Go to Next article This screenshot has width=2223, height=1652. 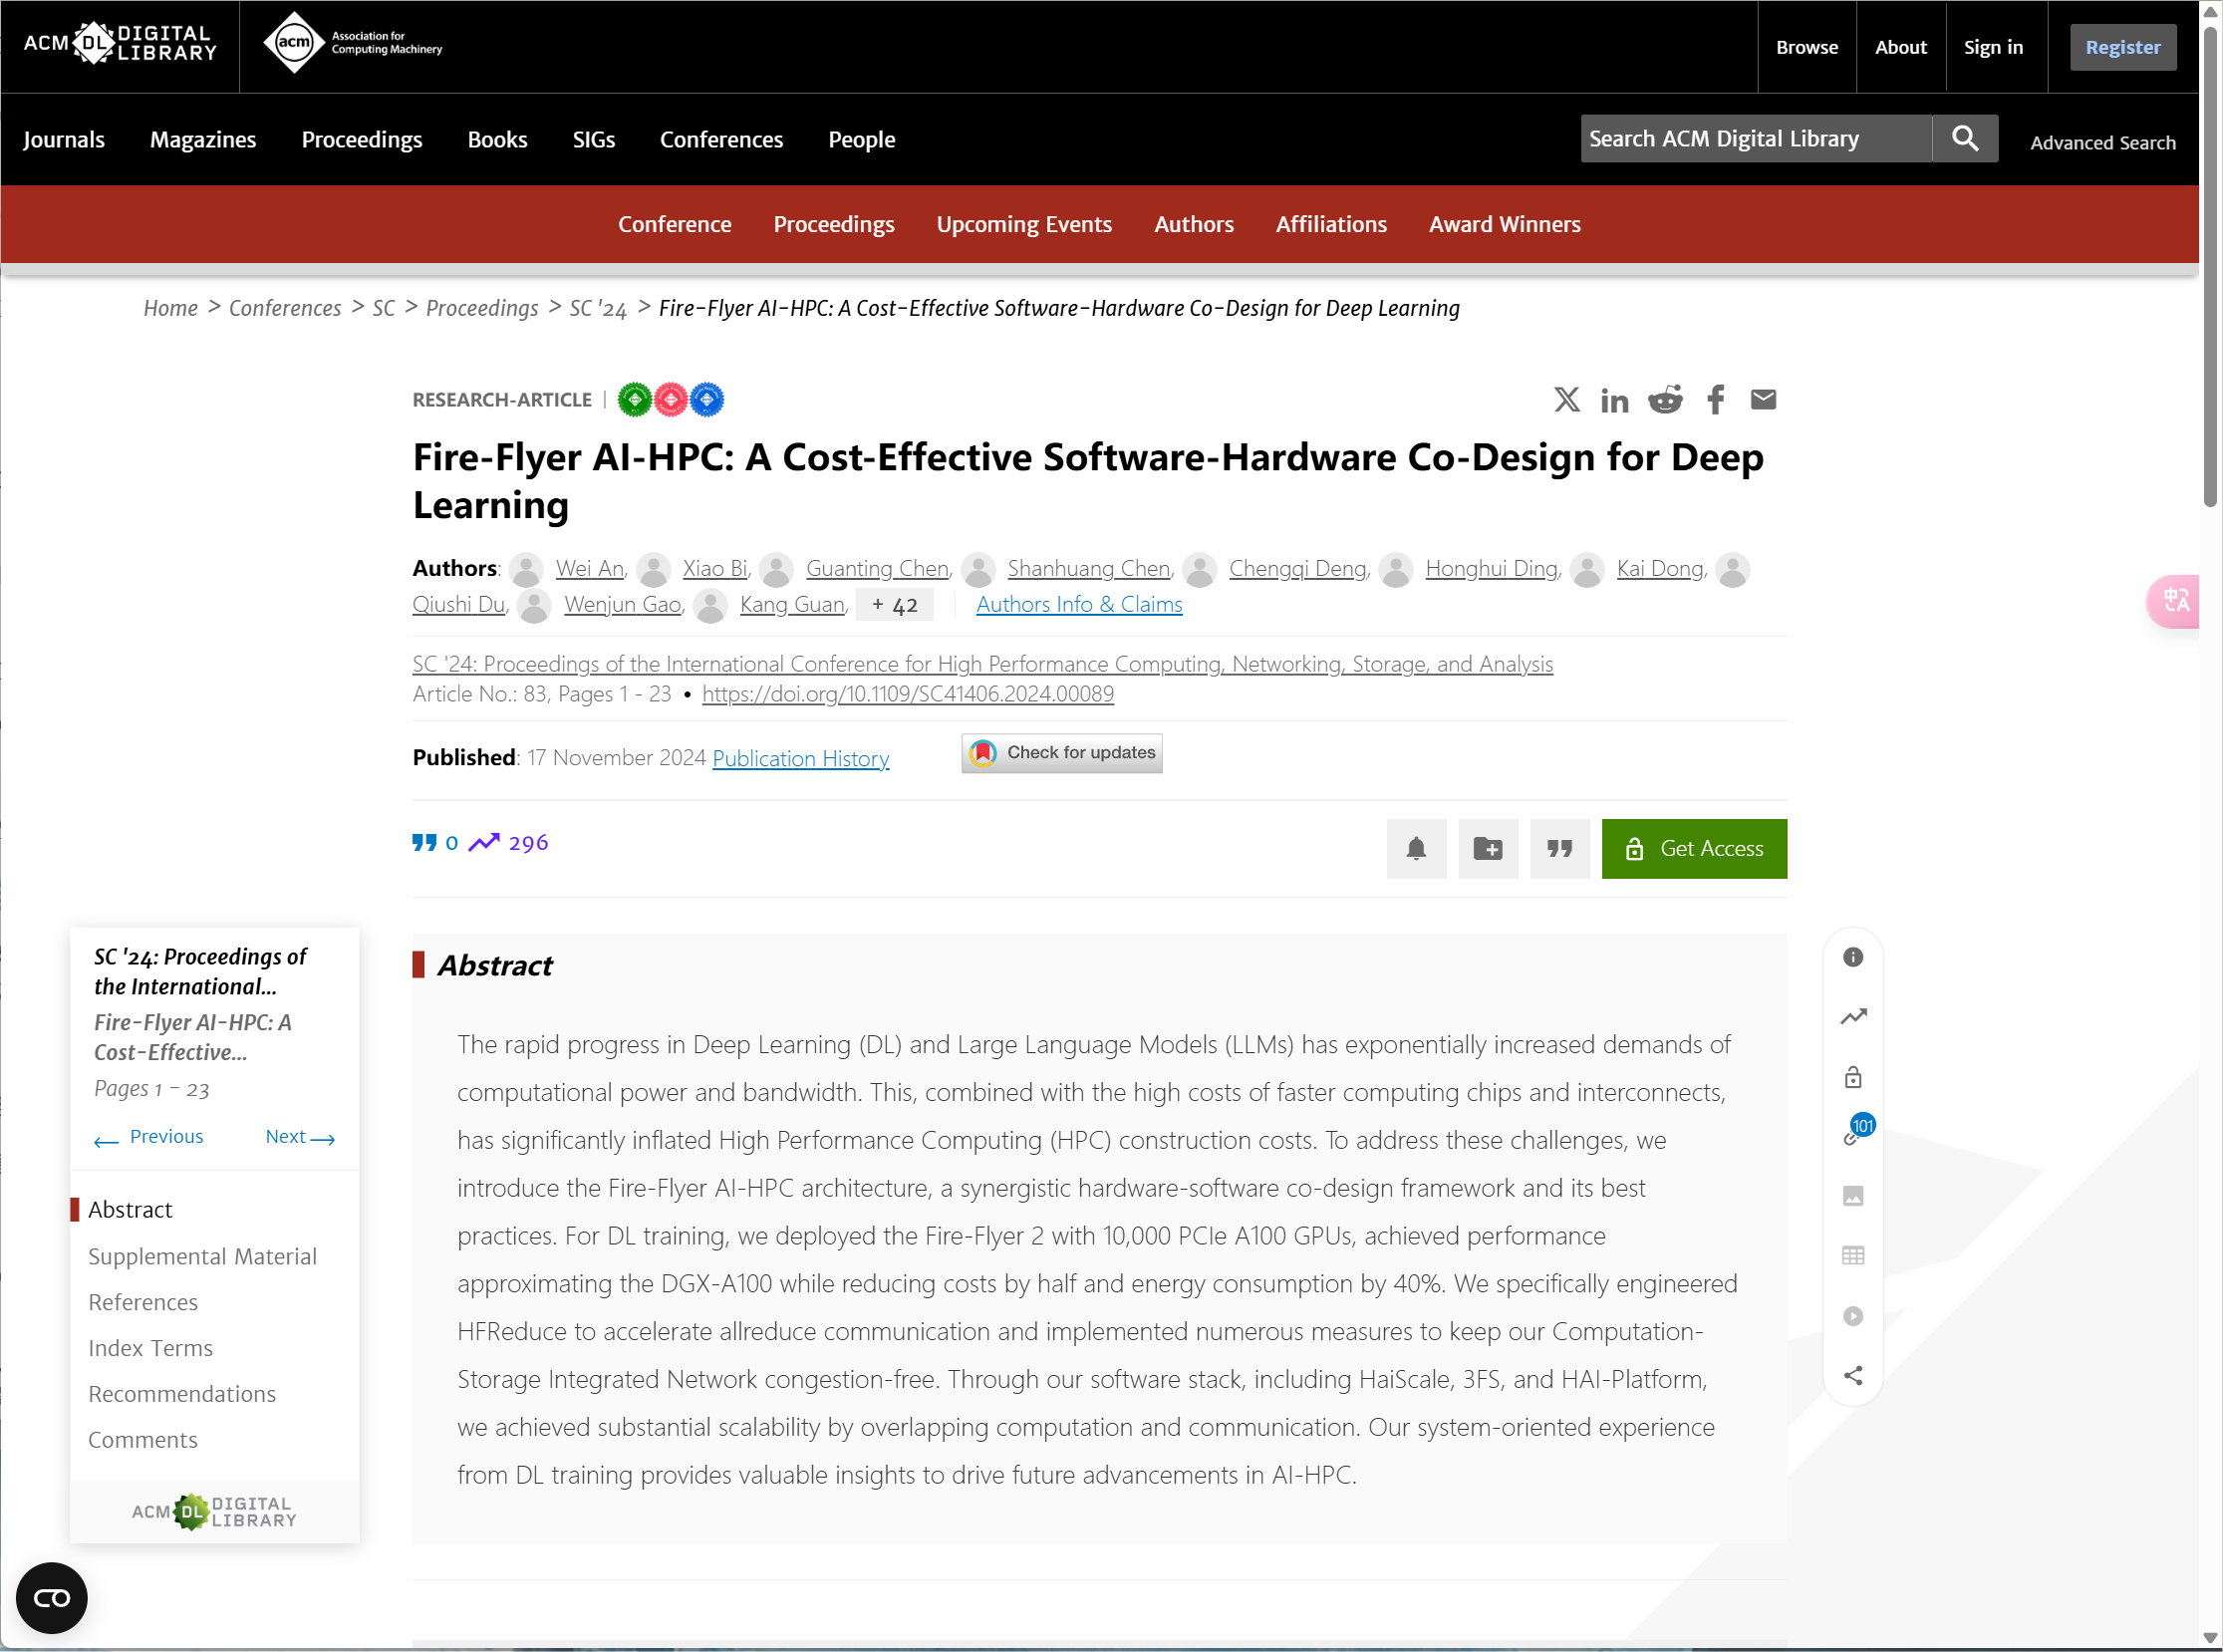(x=300, y=1137)
